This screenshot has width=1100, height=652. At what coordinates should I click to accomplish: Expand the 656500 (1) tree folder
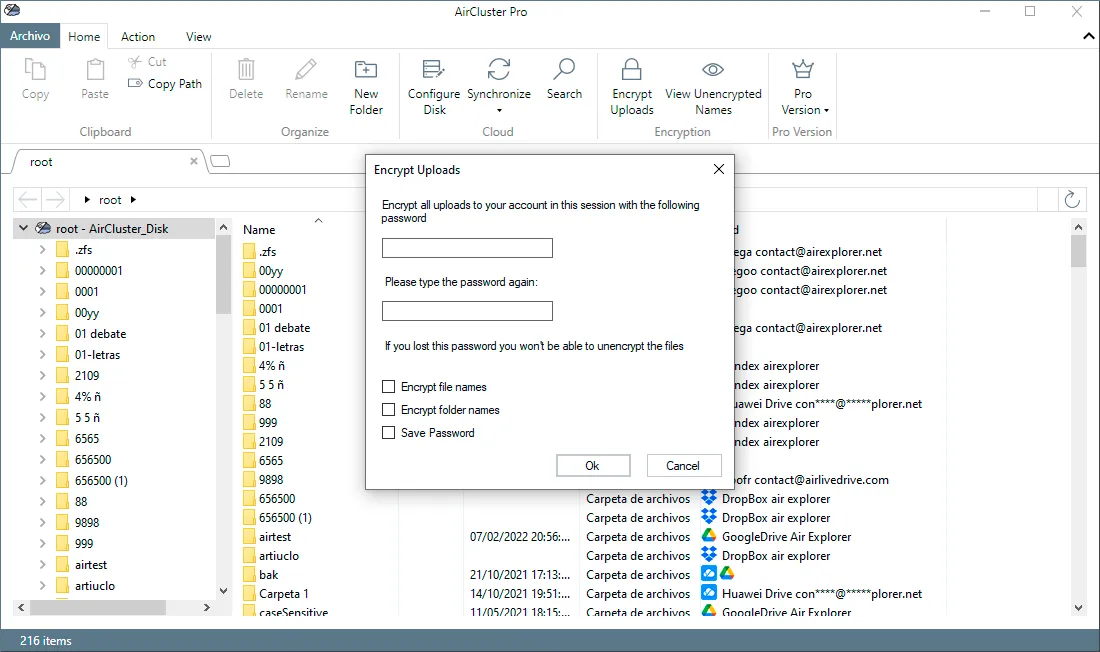pyautogui.click(x=42, y=481)
